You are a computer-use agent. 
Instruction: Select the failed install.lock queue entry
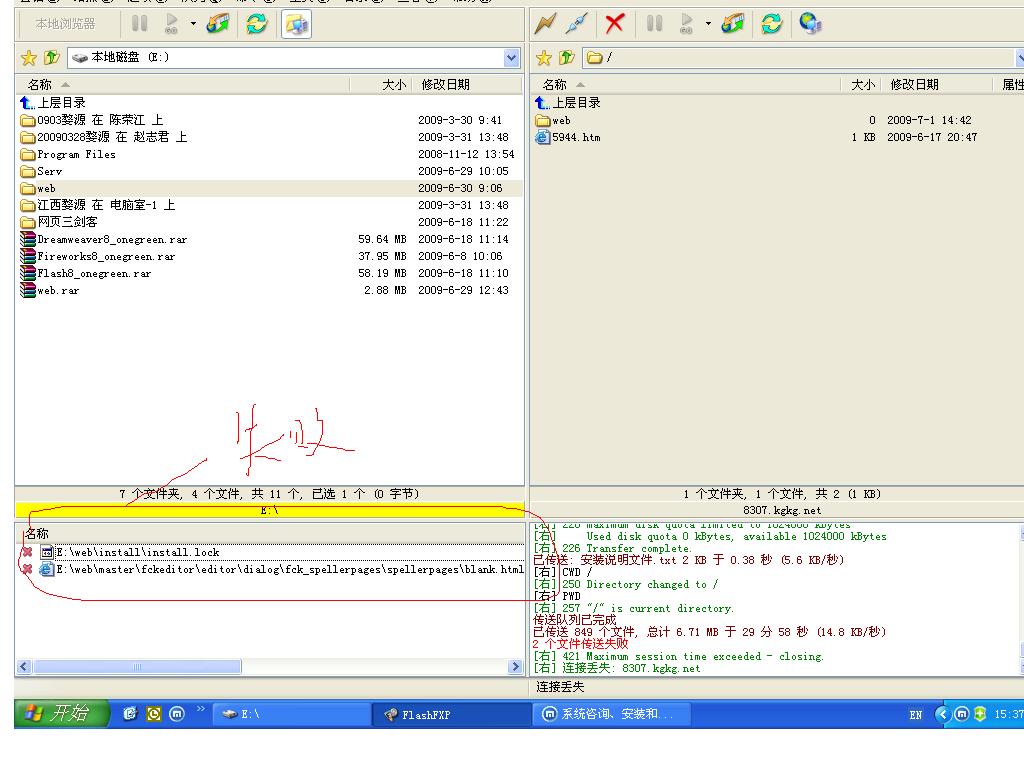[x=137, y=552]
